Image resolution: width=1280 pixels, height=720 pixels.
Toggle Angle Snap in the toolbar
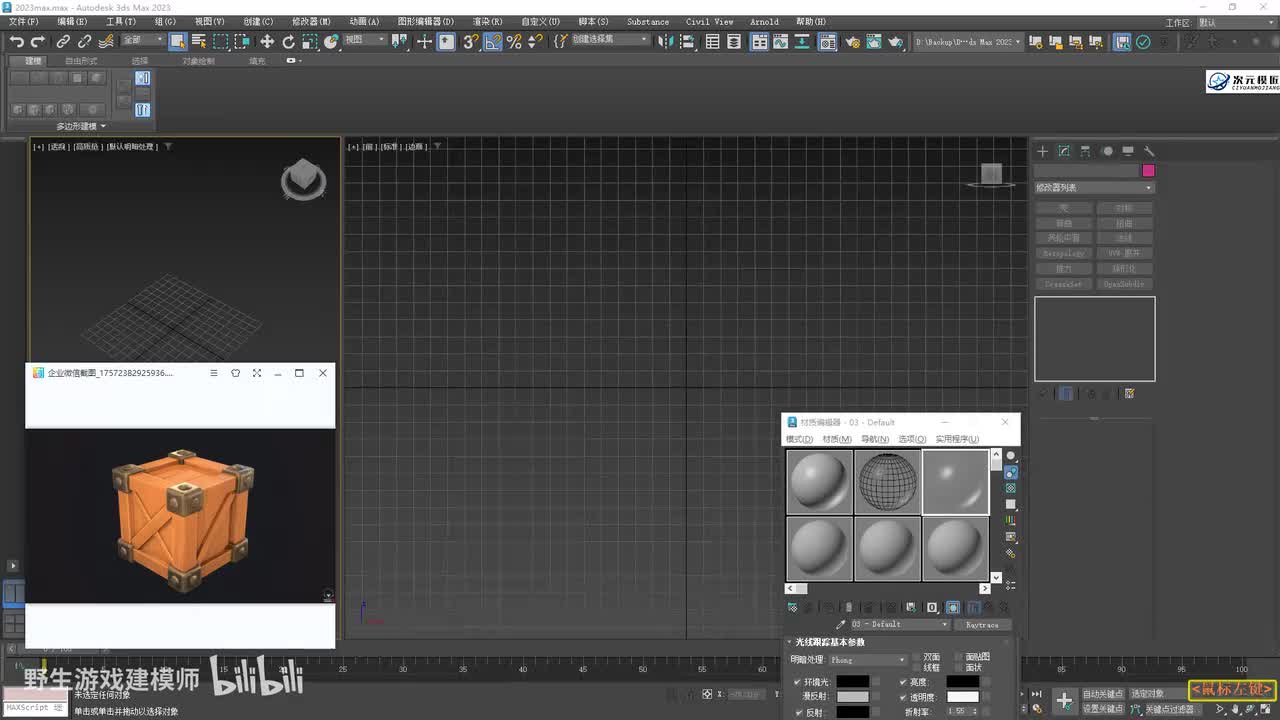[x=492, y=42]
